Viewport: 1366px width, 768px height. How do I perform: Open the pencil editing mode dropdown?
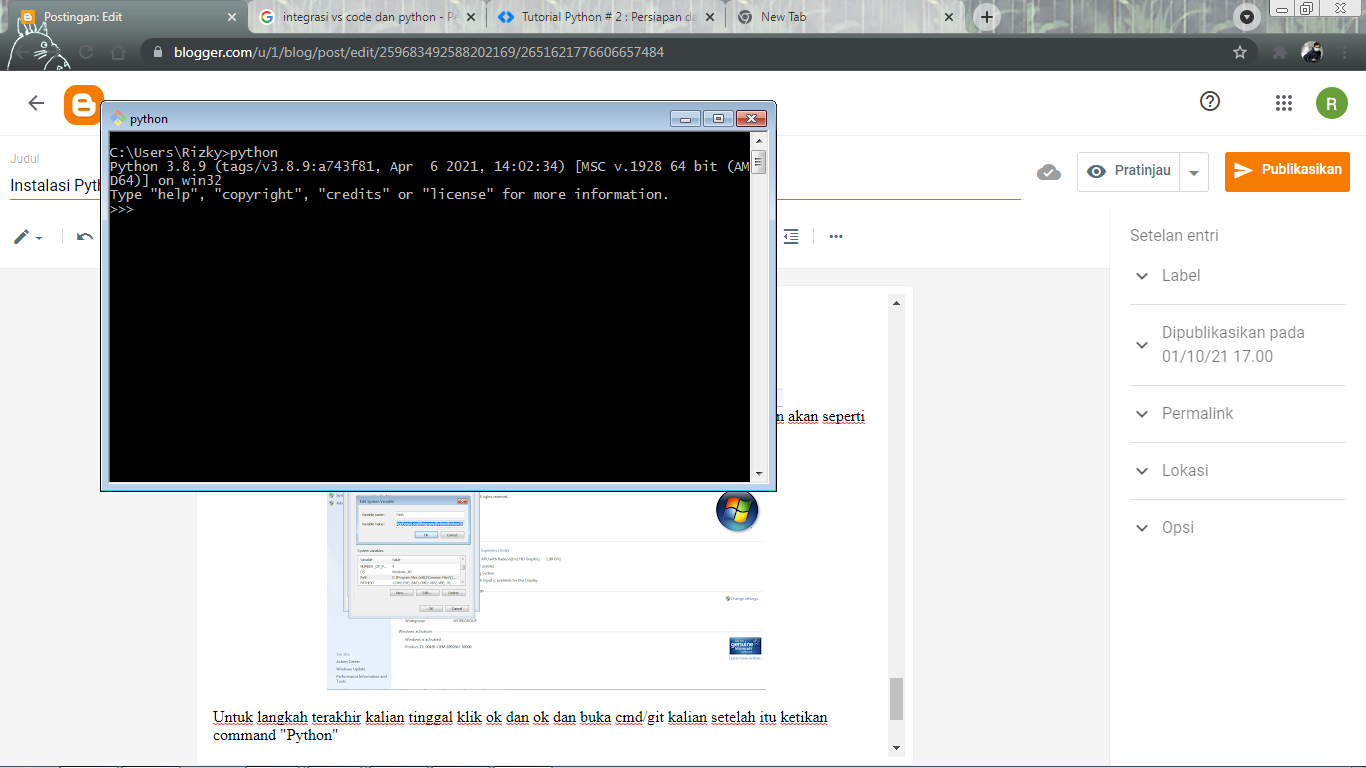(x=28, y=237)
